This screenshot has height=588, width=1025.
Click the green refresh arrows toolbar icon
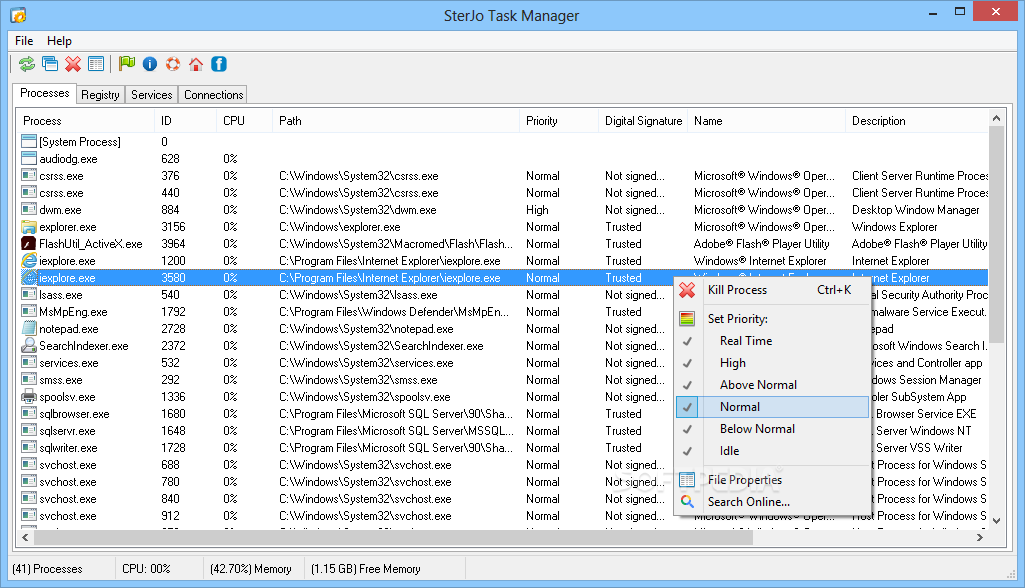tap(27, 63)
